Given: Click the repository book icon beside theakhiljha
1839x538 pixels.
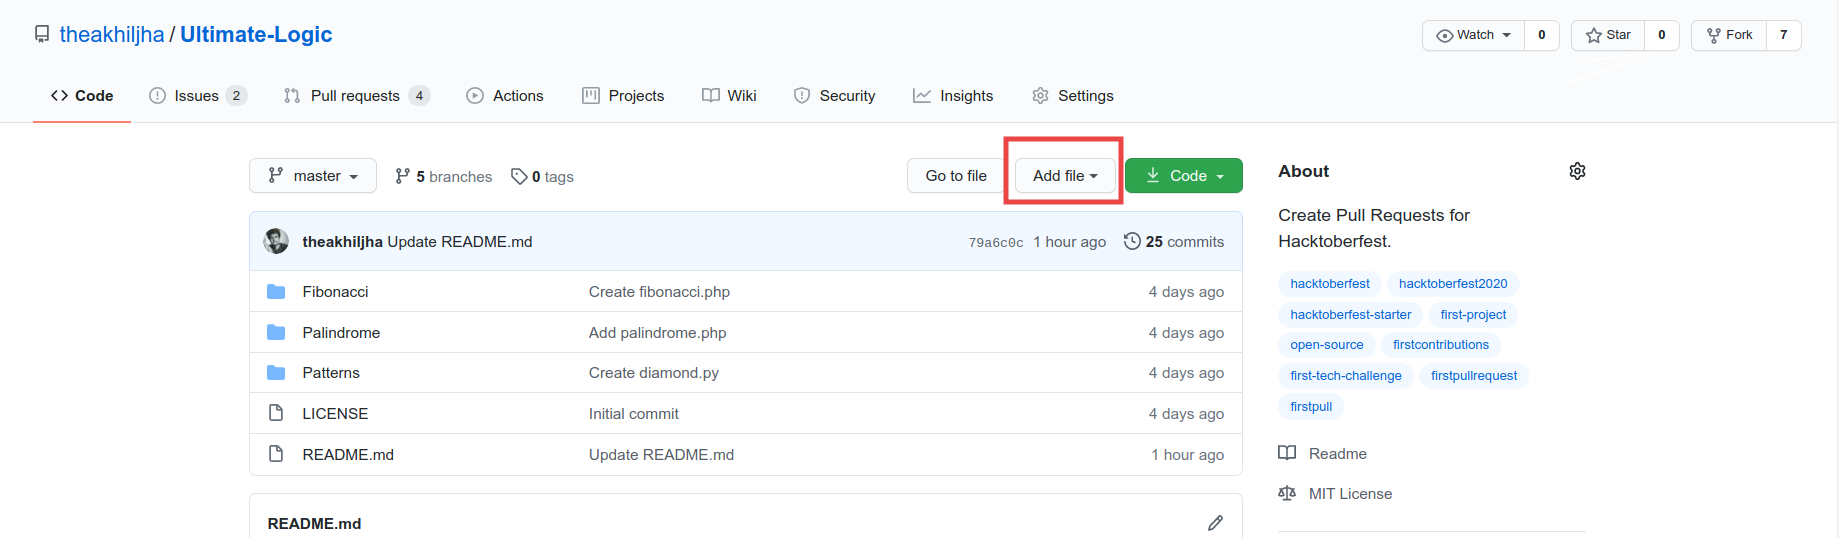Looking at the screenshot, I should click(42, 35).
